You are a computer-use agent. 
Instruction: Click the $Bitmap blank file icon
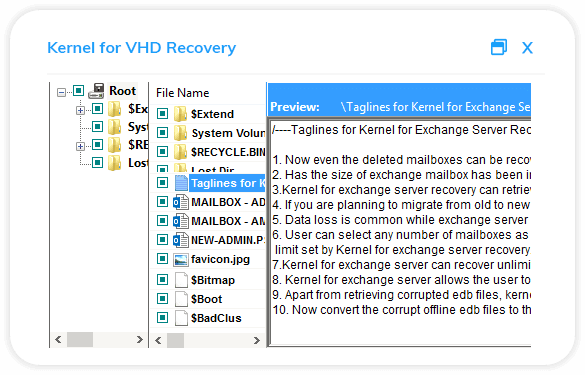pos(181,280)
